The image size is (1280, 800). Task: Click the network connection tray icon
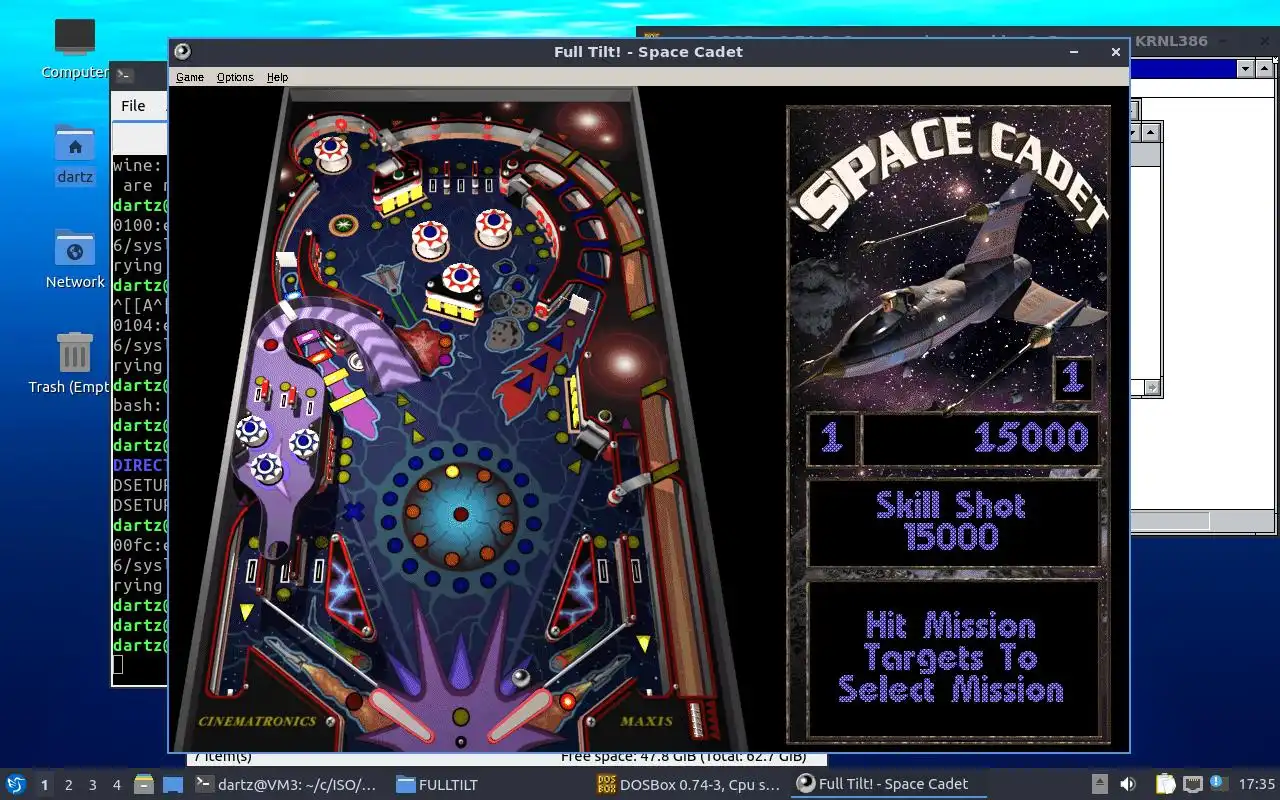[x=1192, y=784]
